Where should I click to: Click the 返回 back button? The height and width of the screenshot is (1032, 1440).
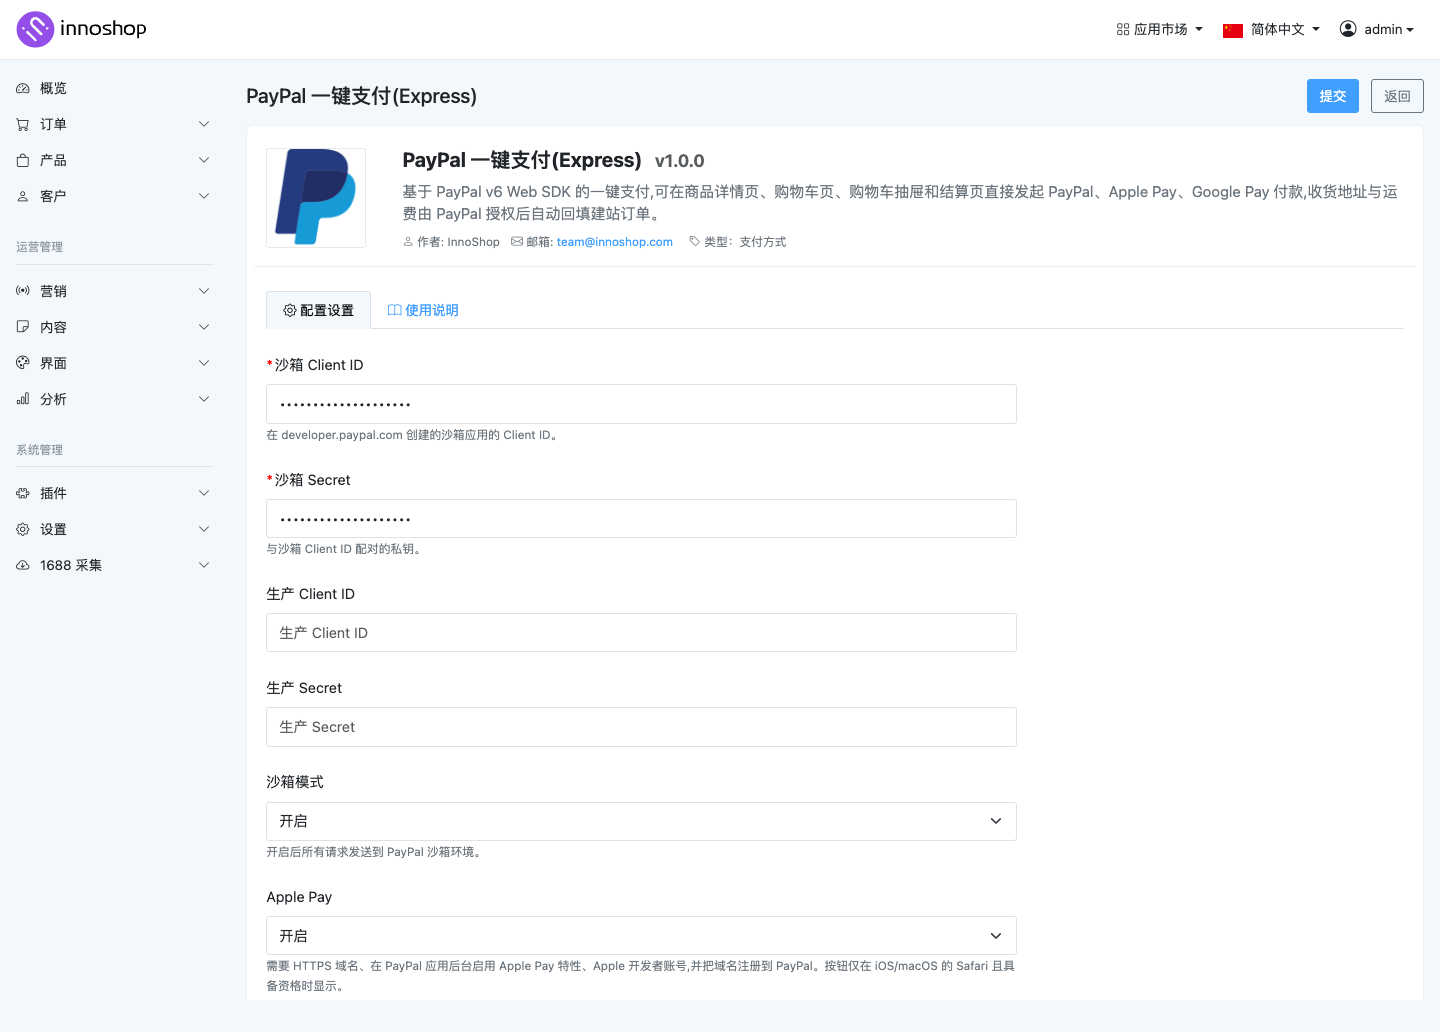(x=1397, y=96)
